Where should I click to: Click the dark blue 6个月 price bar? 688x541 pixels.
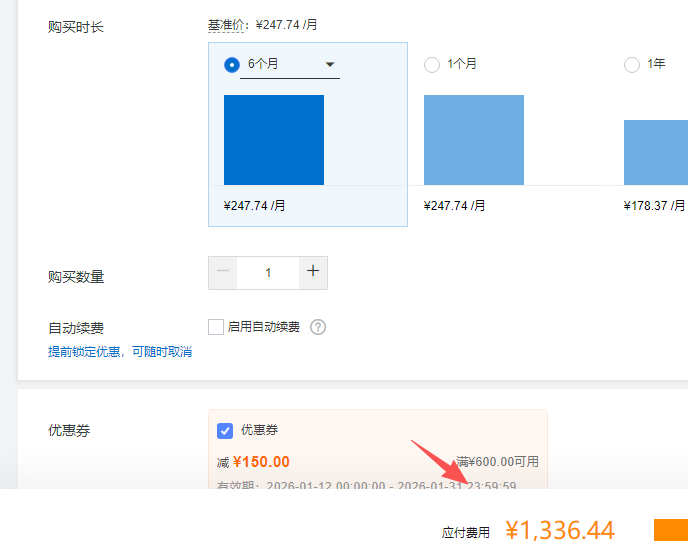[274, 140]
